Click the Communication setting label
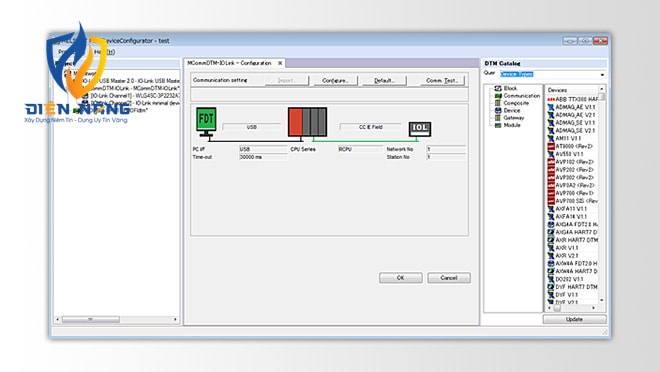The image size is (660, 372). (x=220, y=80)
